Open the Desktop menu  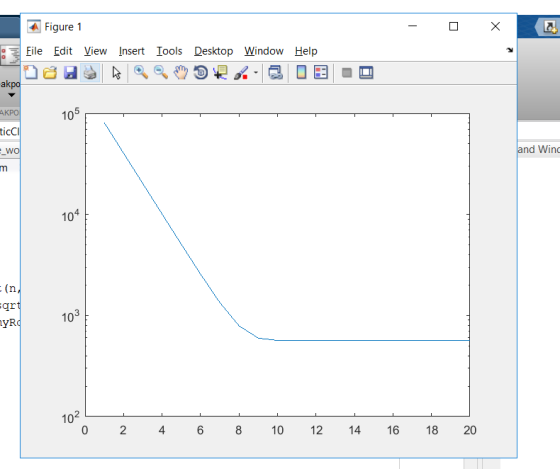pos(214,51)
